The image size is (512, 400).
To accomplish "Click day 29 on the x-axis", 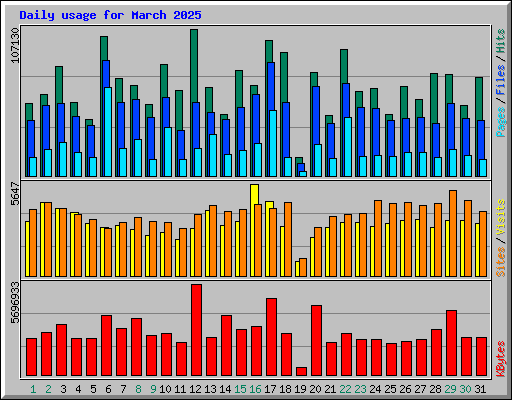I will coord(450,389).
